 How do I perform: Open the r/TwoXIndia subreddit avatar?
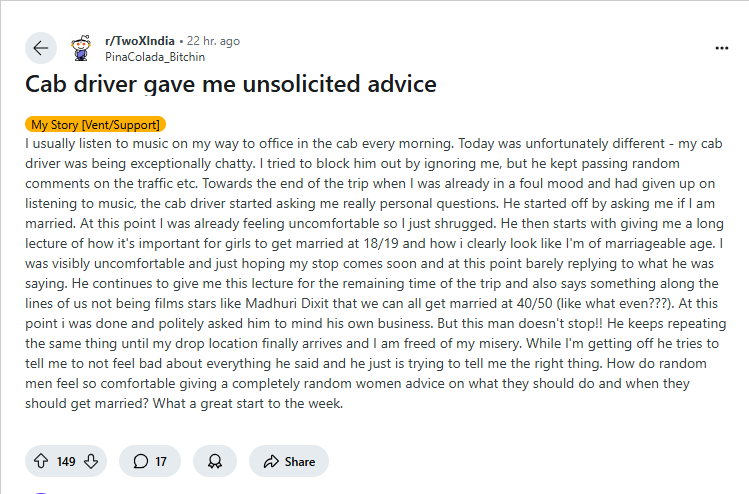coord(82,48)
